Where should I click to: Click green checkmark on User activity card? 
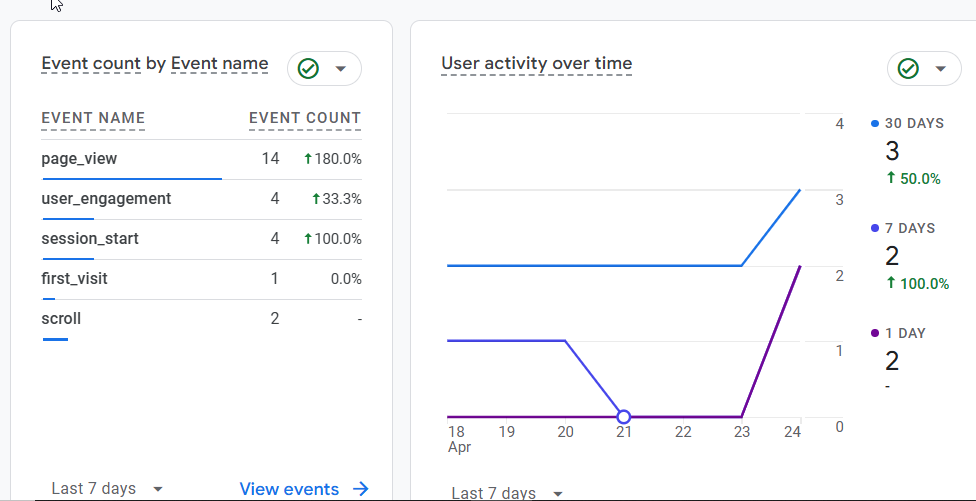click(908, 69)
